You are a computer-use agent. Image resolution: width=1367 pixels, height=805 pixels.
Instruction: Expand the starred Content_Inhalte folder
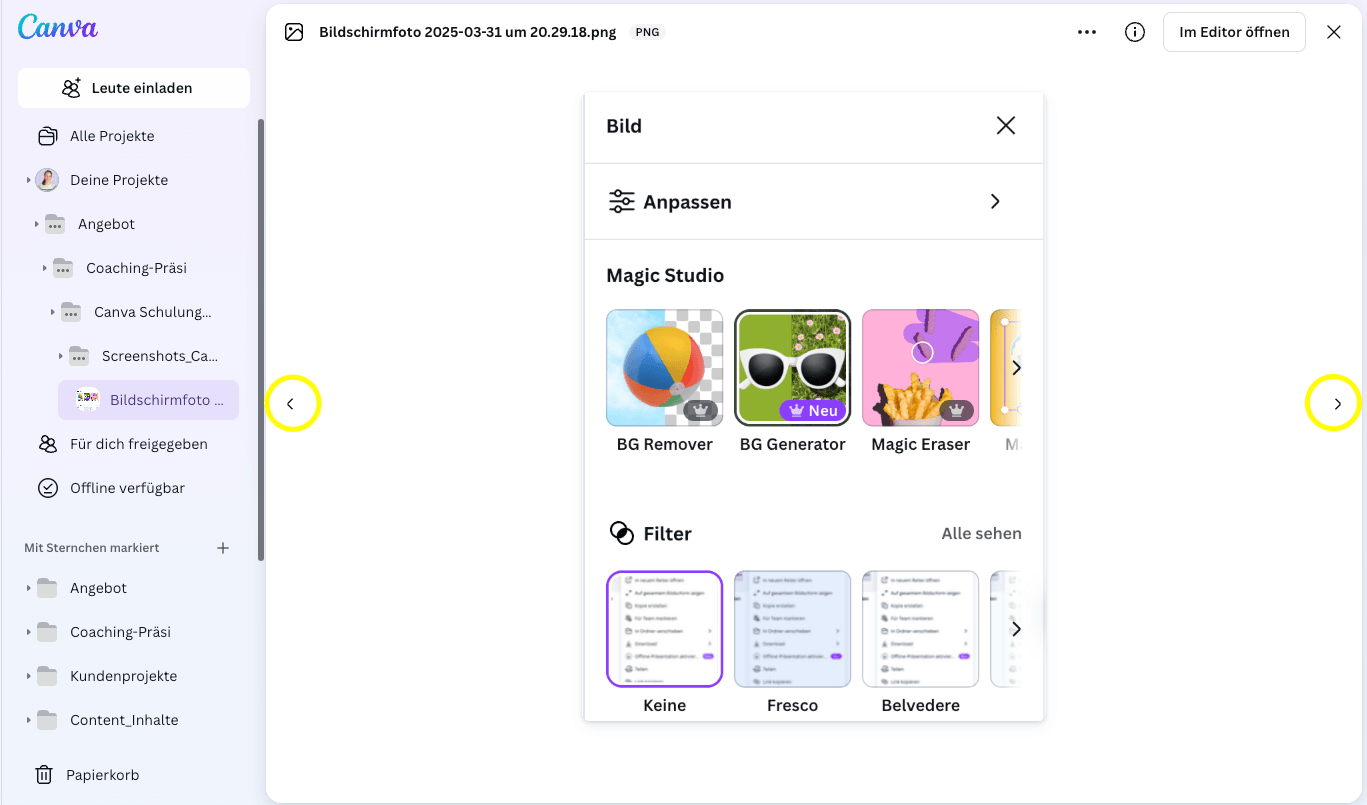coord(28,720)
